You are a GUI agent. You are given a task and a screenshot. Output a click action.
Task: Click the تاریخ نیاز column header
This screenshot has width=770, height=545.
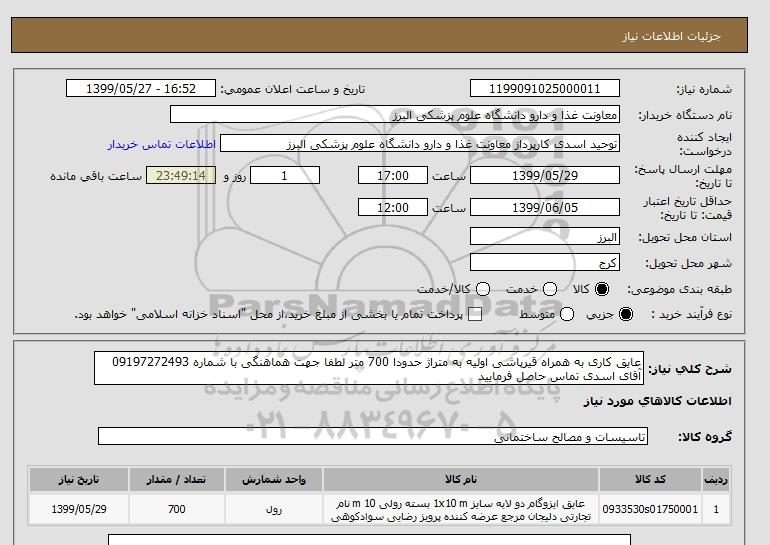(x=79, y=479)
